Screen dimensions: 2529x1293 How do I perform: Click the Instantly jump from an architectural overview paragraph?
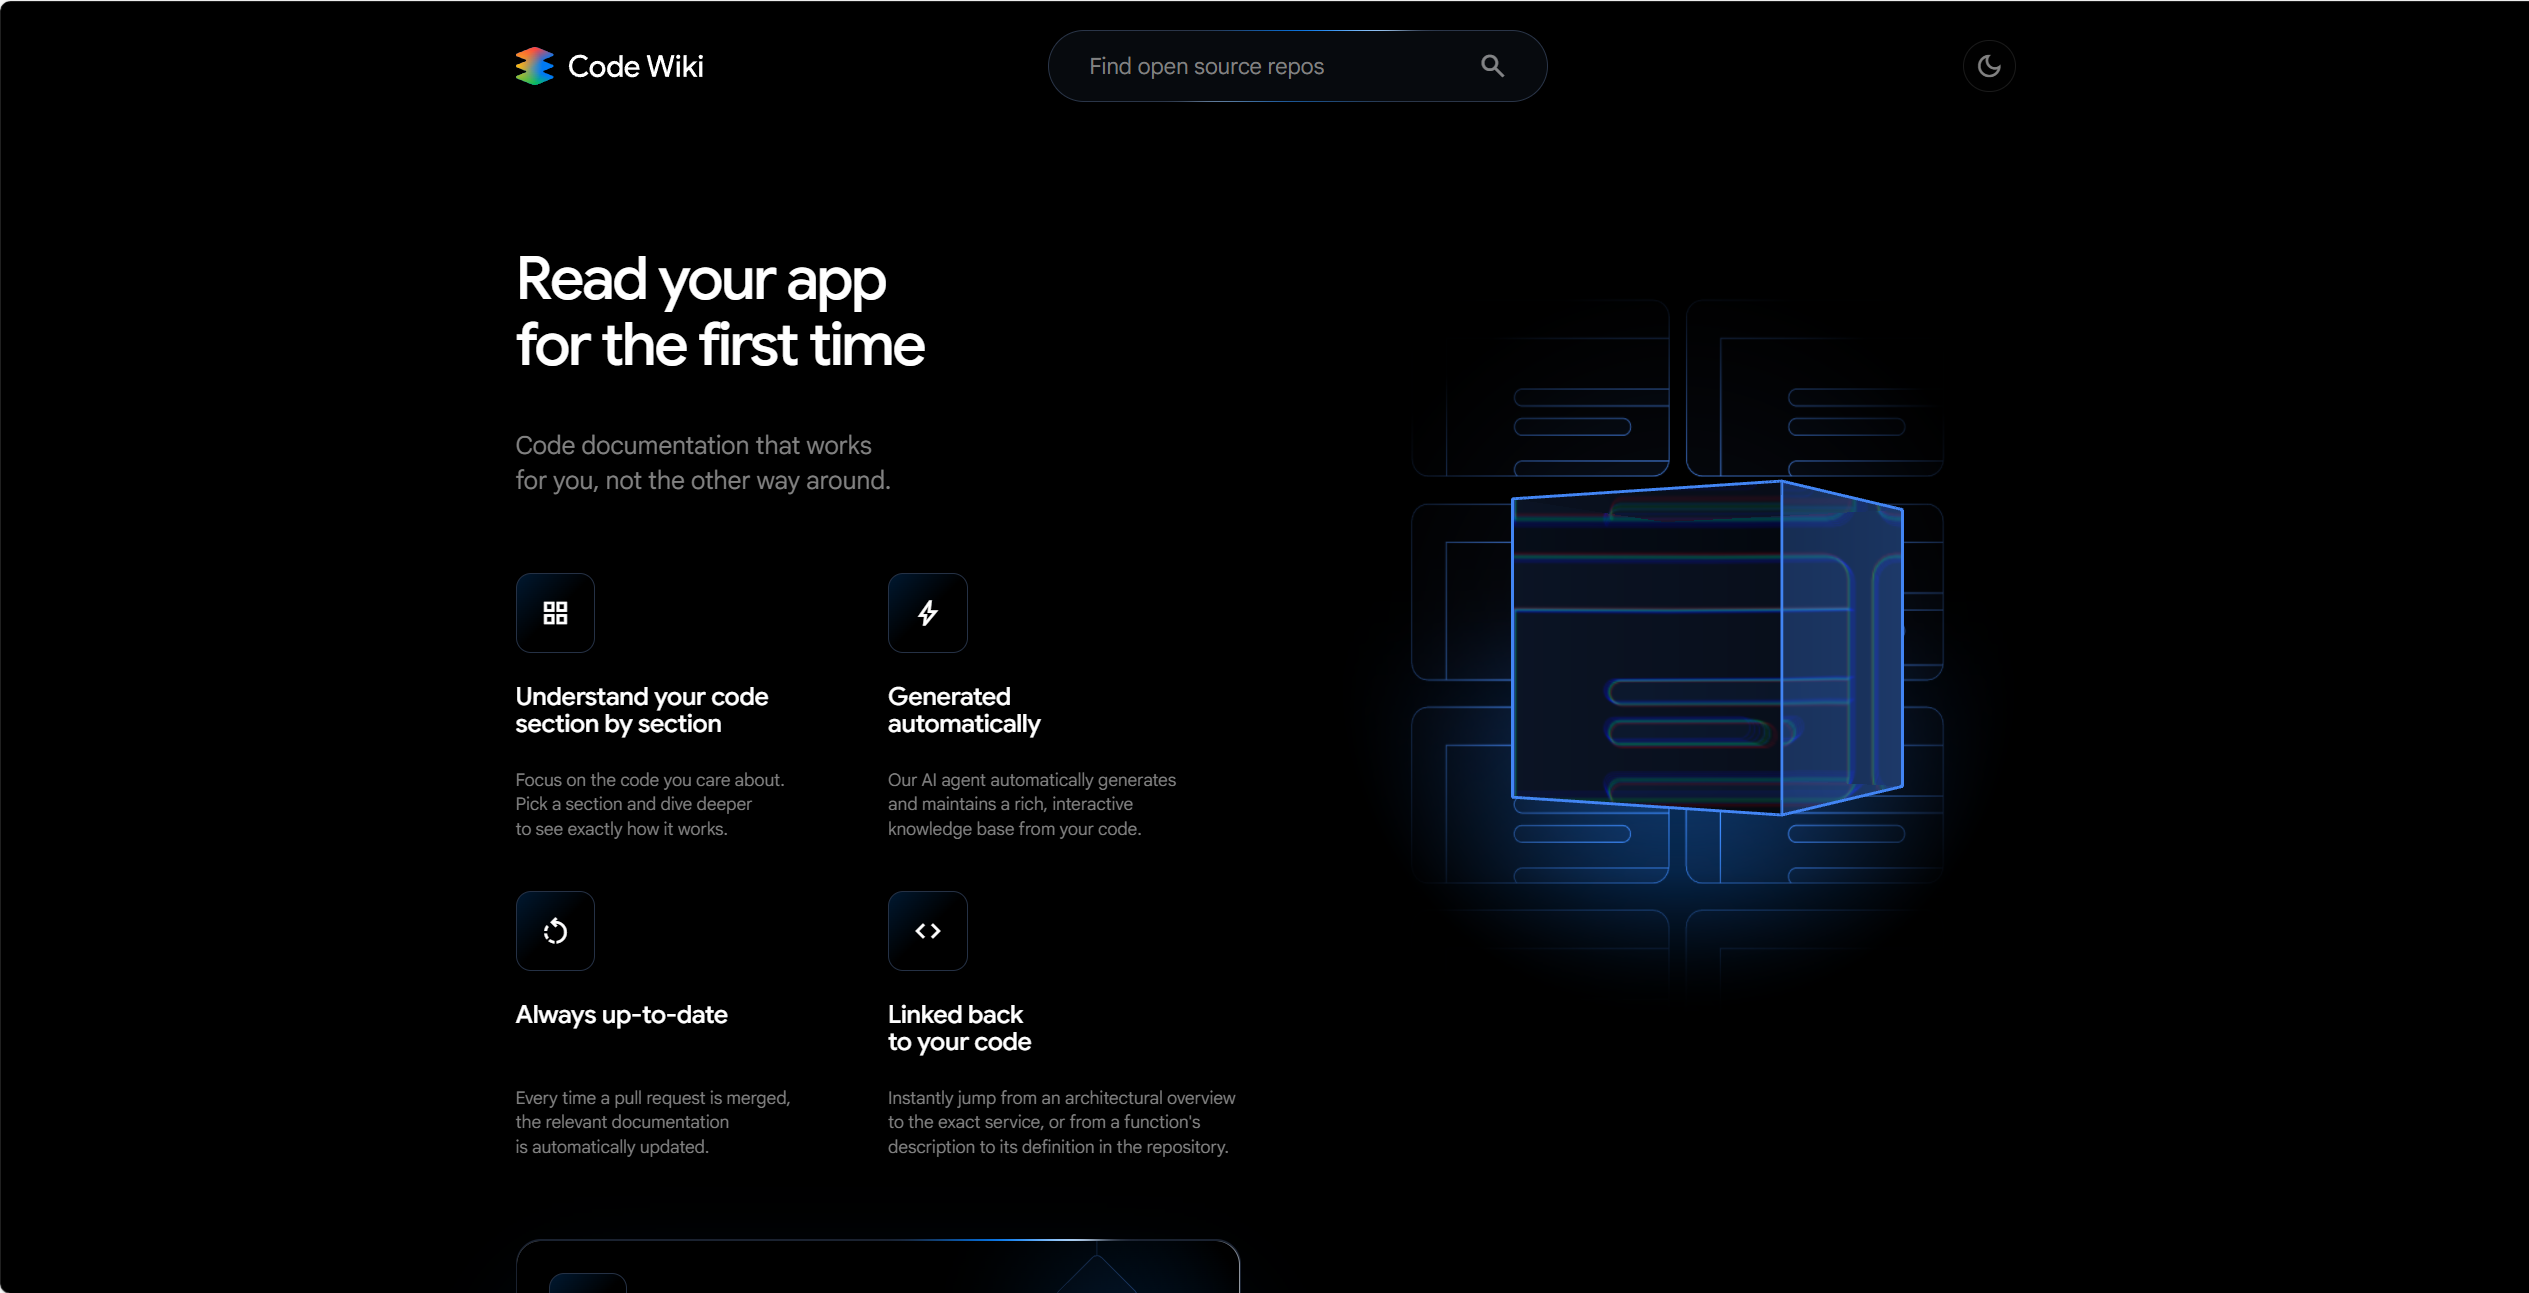[x=1061, y=1122]
